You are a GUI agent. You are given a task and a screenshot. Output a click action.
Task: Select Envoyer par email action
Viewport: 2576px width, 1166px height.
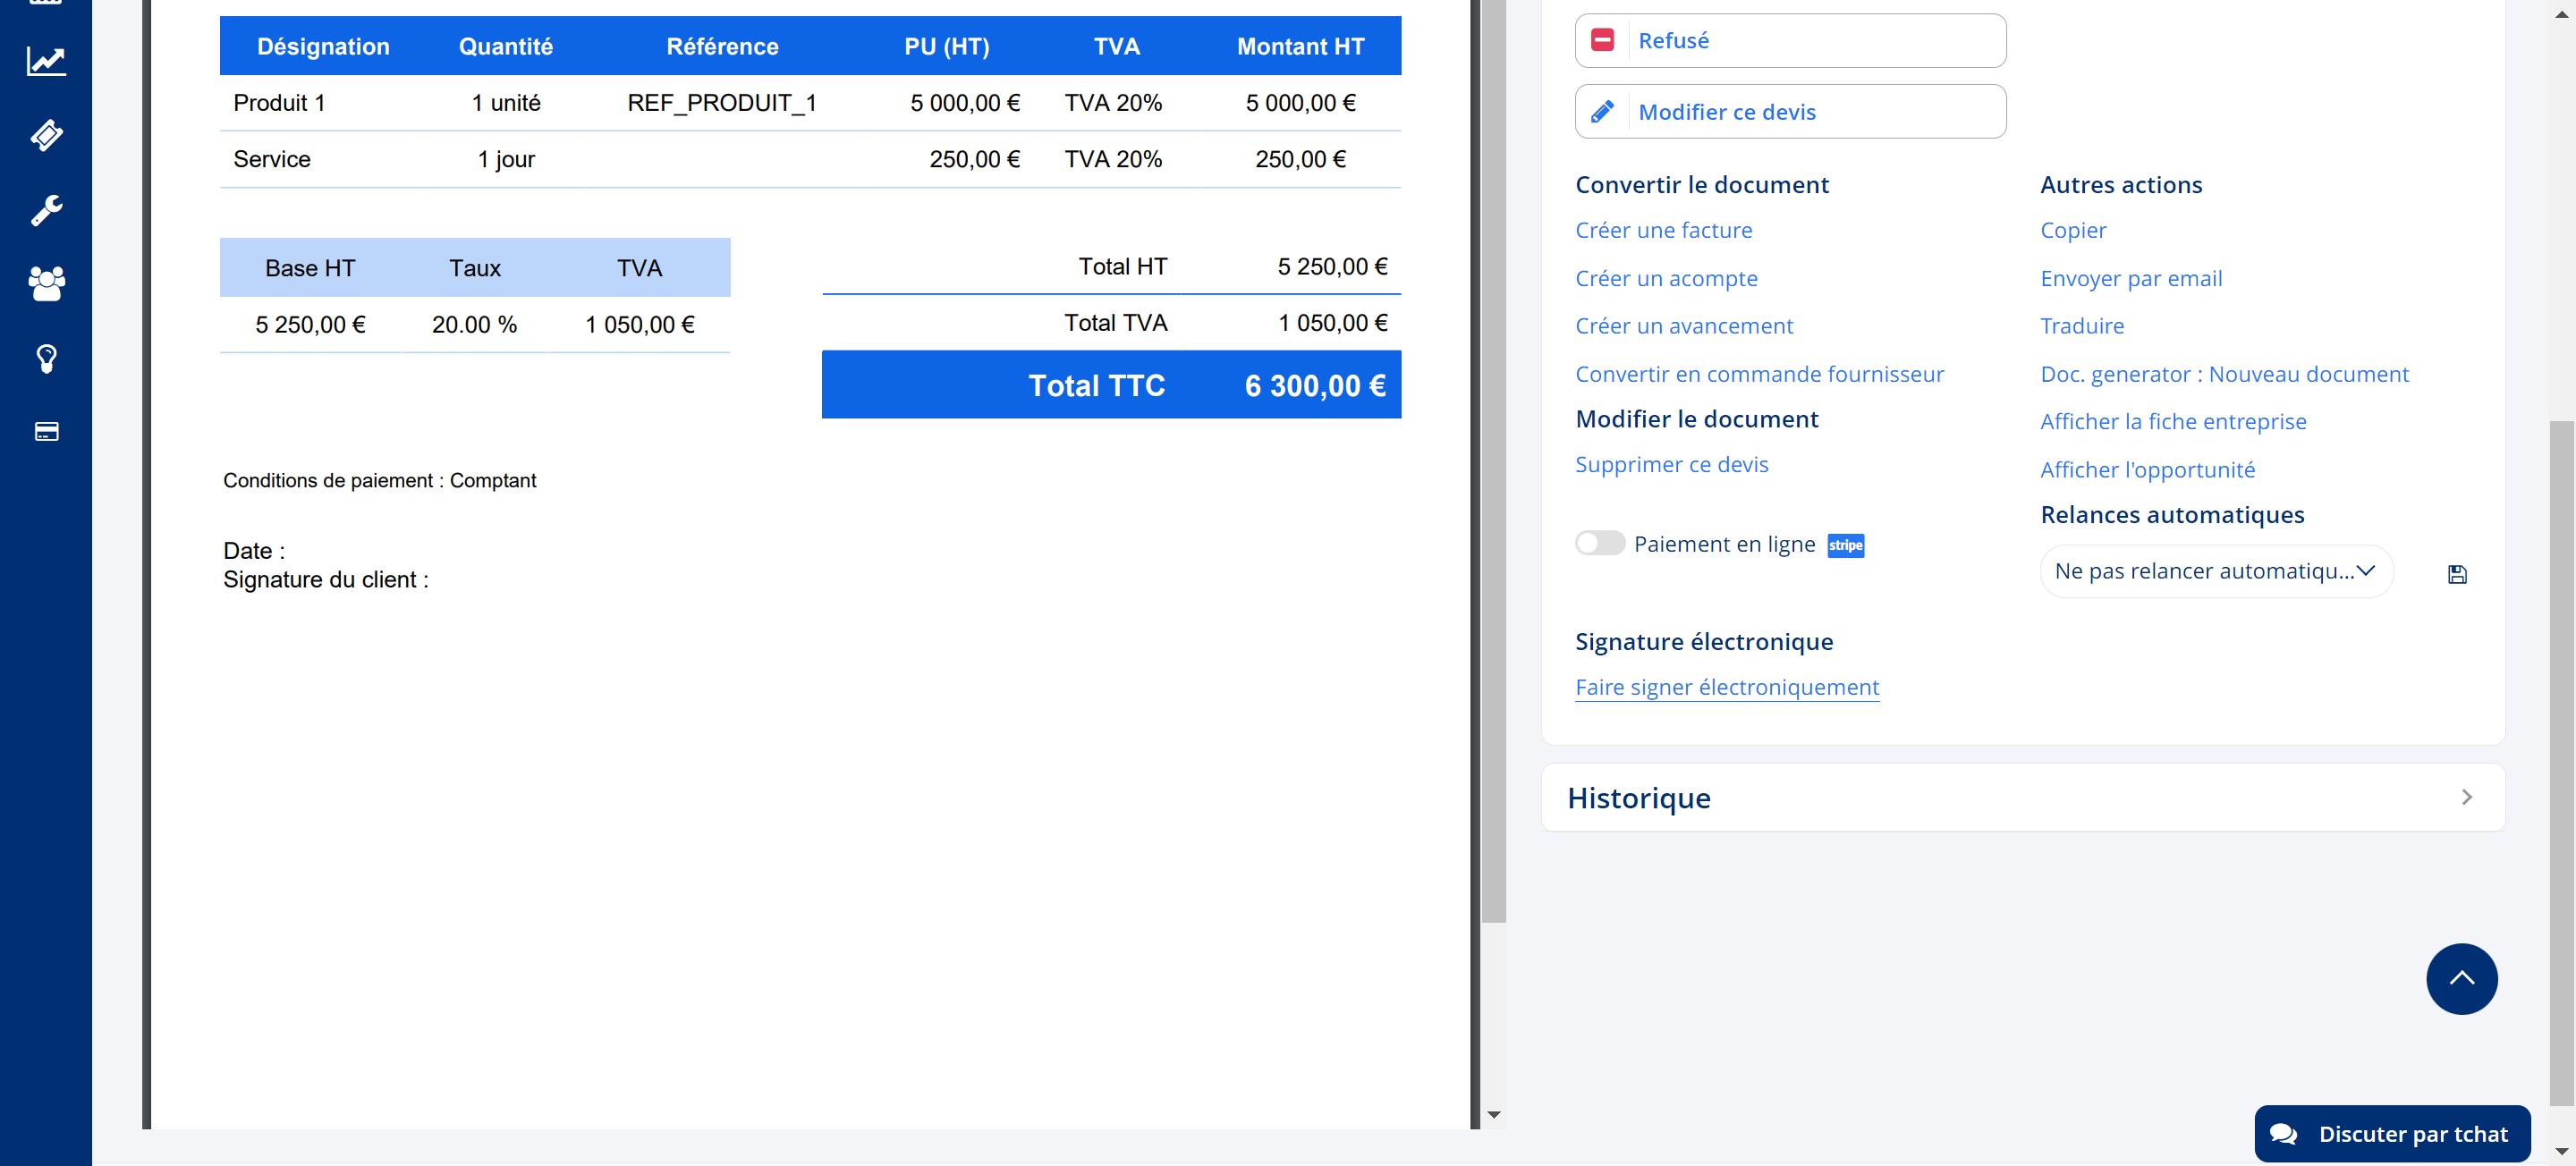pyautogui.click(x=2130, y=278)
